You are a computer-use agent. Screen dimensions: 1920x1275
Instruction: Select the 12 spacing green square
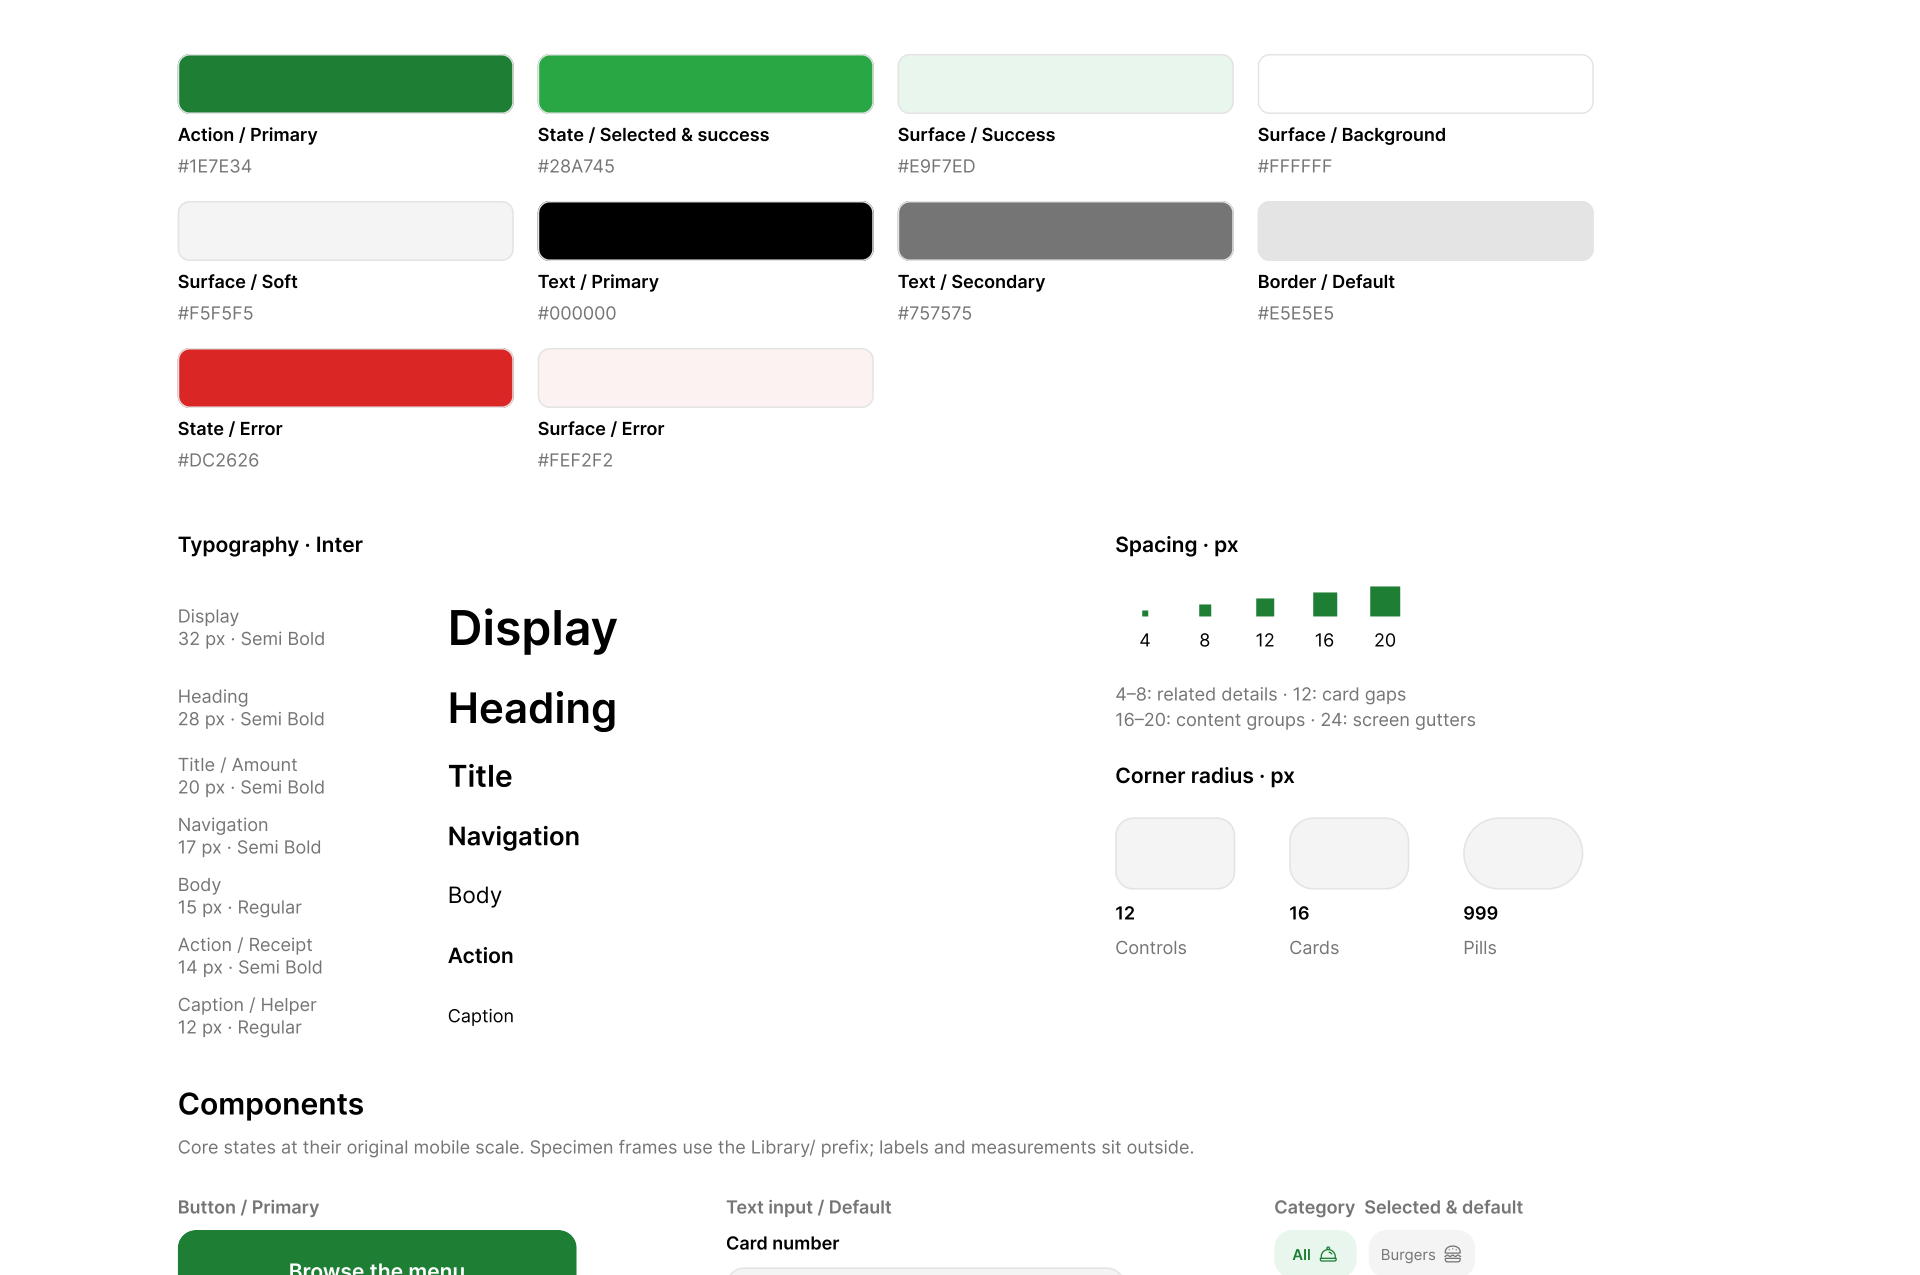coord(1265,607)
